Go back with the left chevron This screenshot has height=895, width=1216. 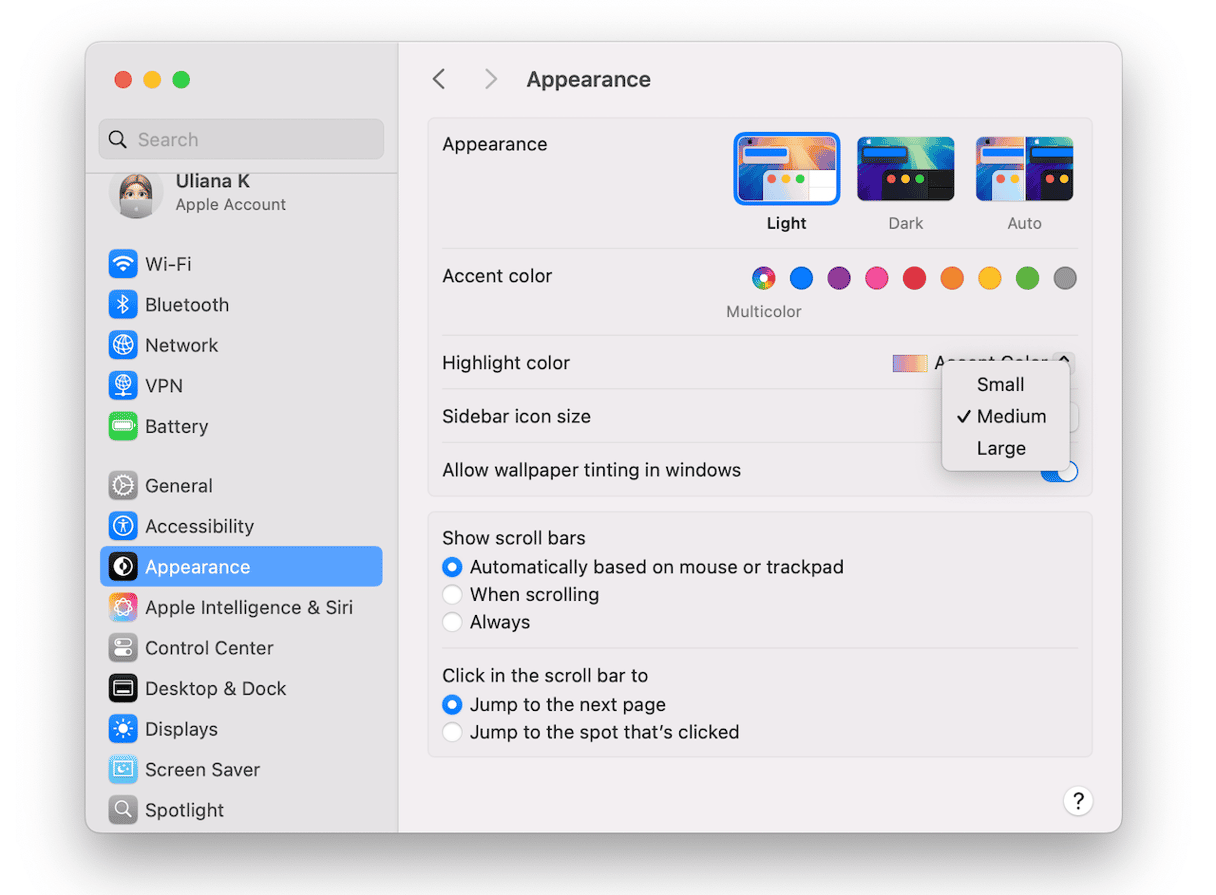(x=439, y=80)
